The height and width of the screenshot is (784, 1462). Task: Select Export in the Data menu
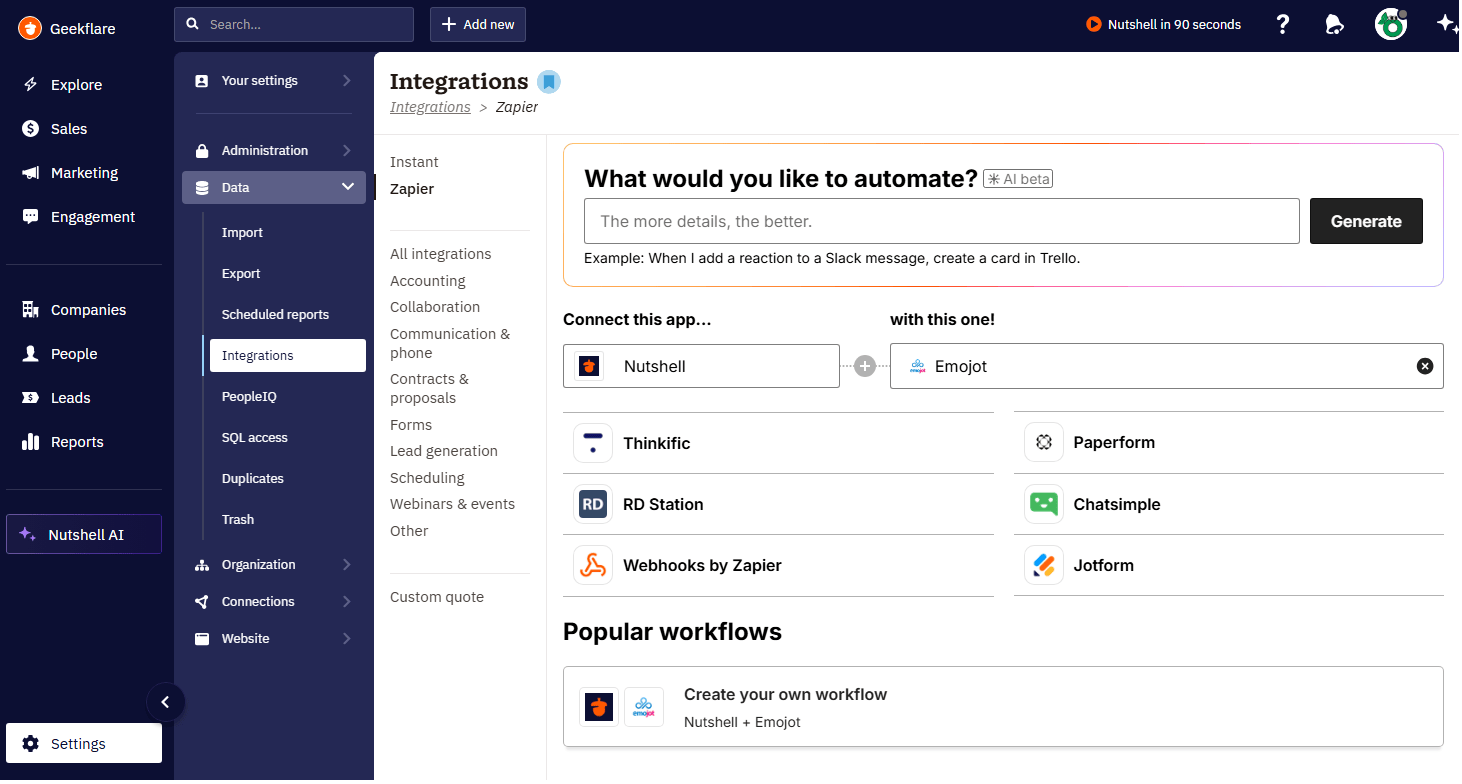(x=241, y=273)
